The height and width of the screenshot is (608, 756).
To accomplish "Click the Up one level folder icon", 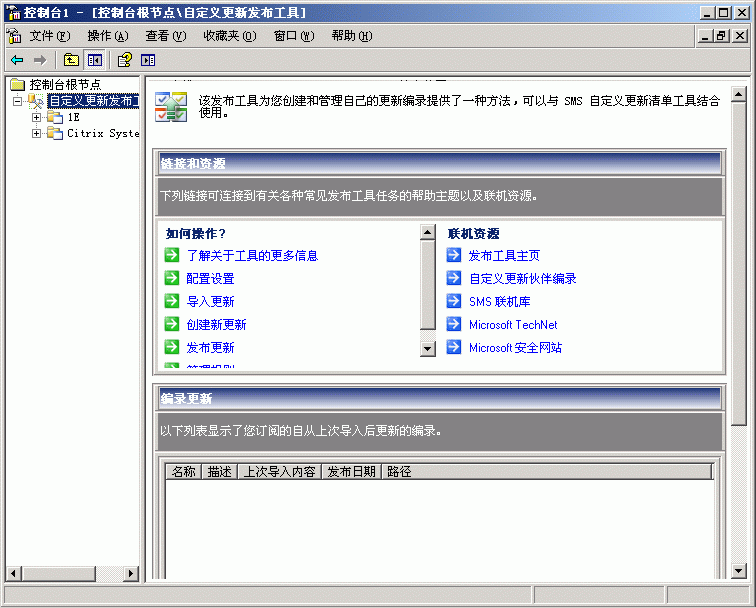I will [71, 60].
